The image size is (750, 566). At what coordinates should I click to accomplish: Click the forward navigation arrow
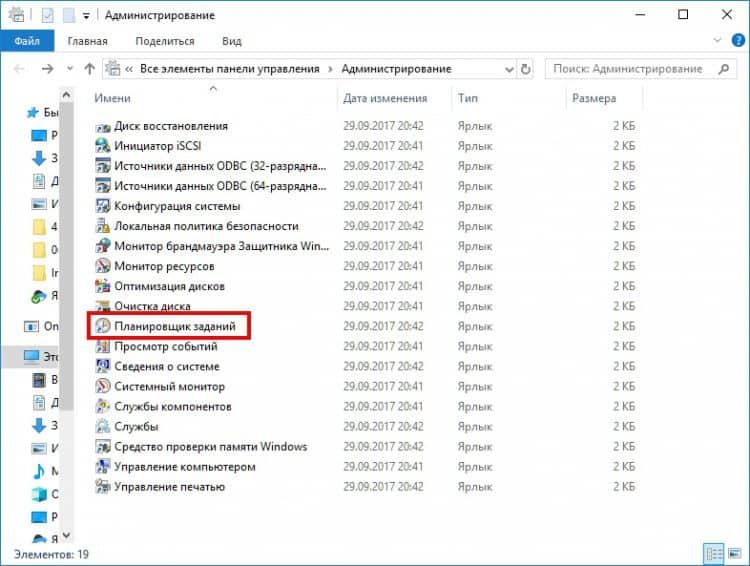(x=47, y=69)
